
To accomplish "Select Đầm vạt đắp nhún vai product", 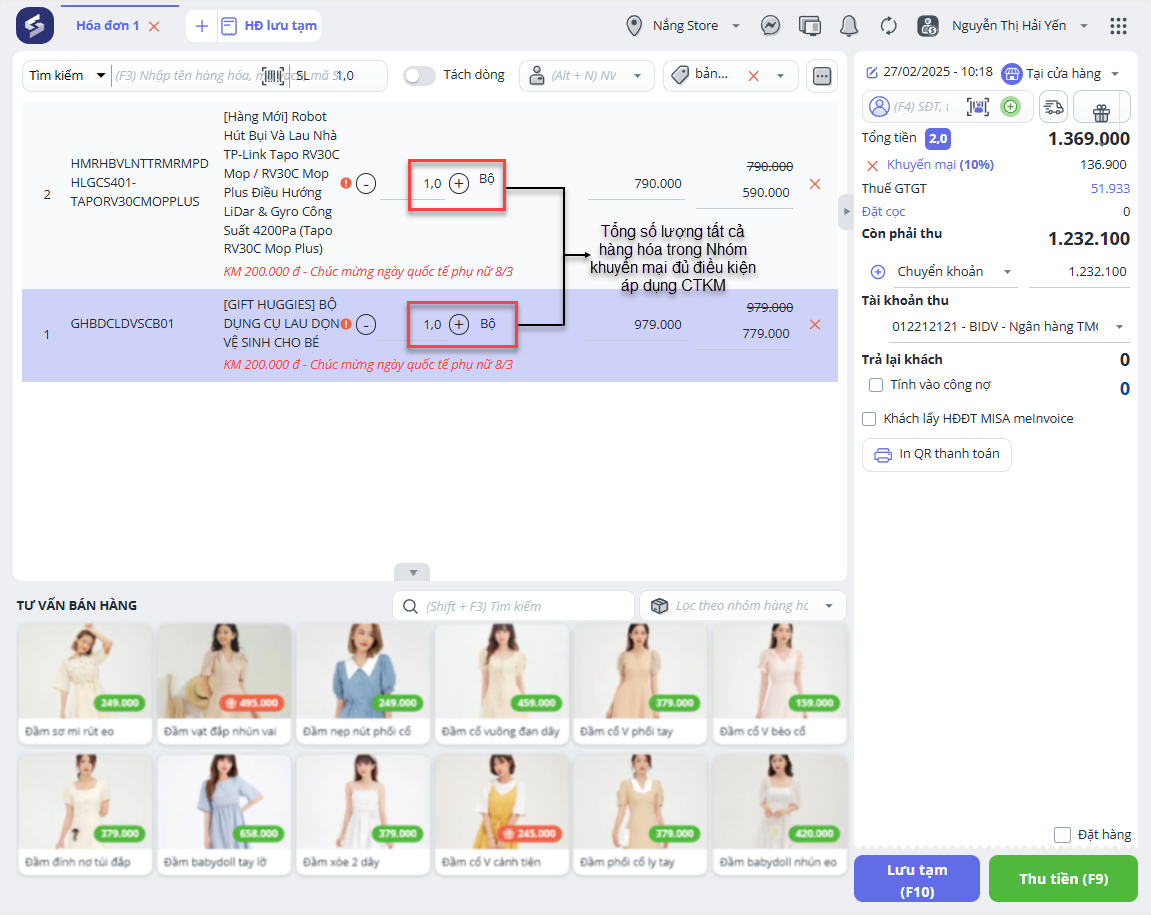I will tap(224, 684).
